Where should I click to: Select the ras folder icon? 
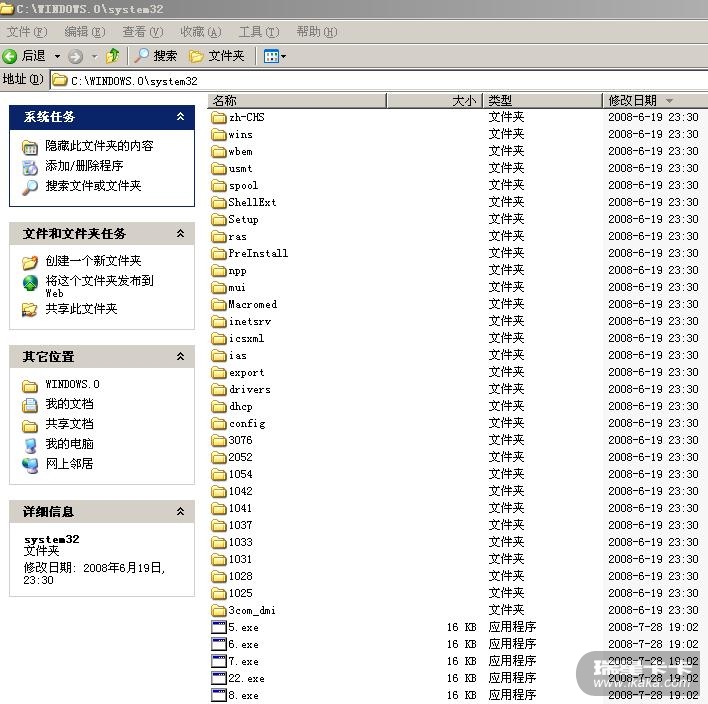click(219, 237)
